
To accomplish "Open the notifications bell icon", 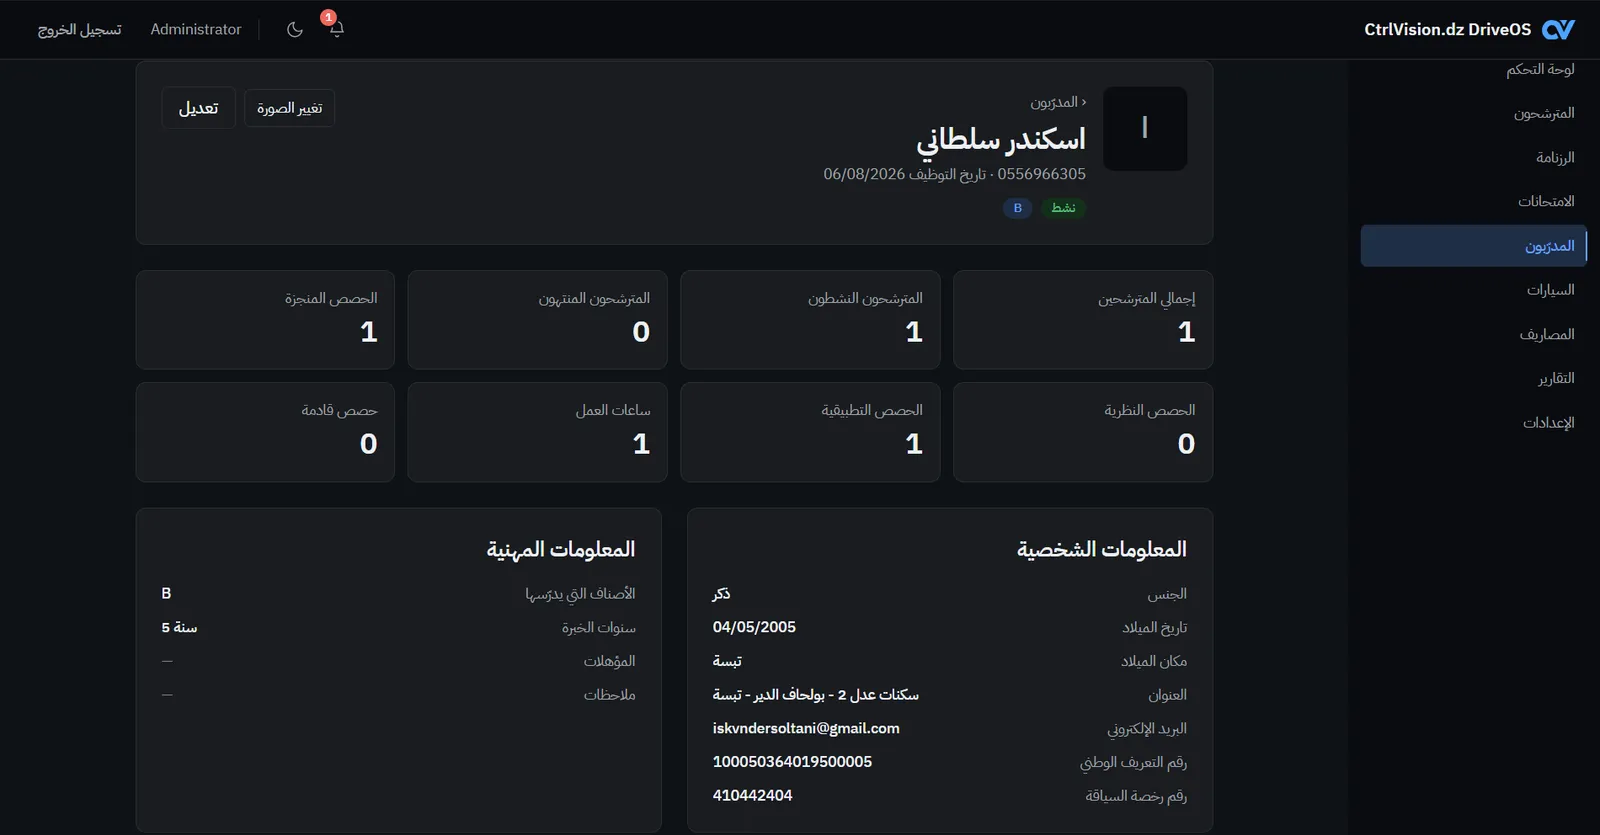I will pyautogui.click(x=337, y=29).
